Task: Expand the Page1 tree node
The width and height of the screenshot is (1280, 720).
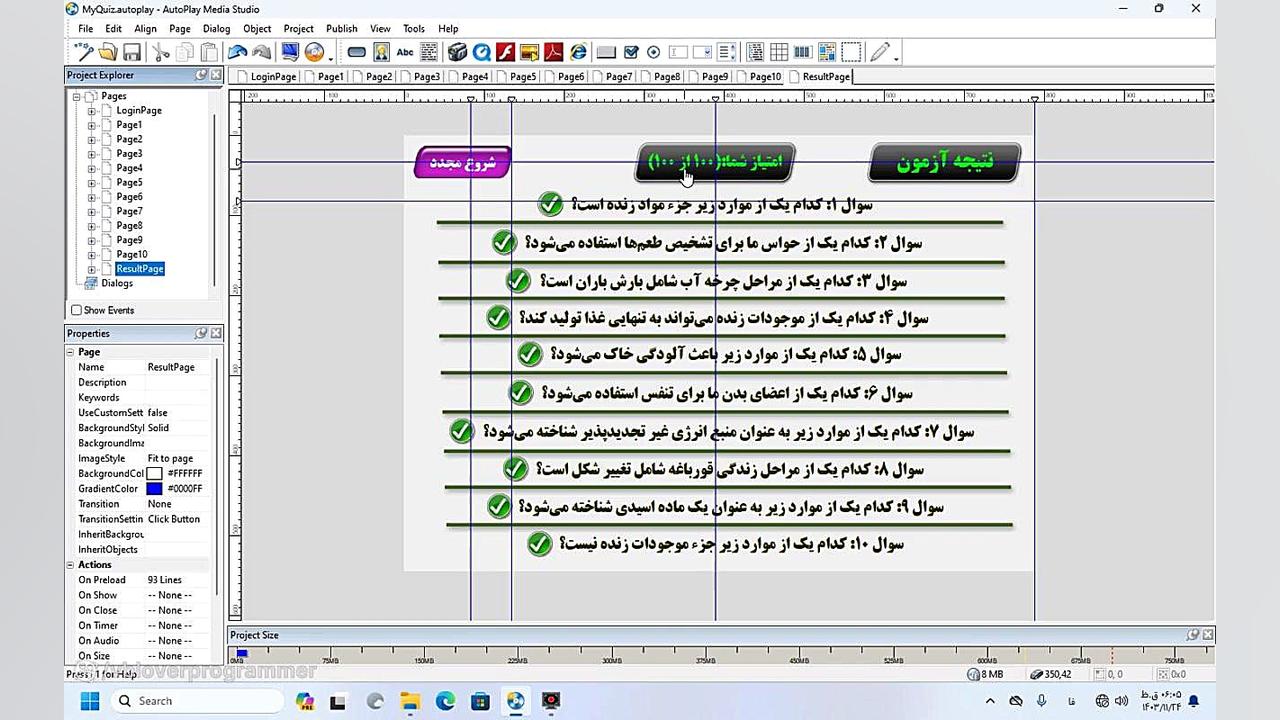Action: 91,125
